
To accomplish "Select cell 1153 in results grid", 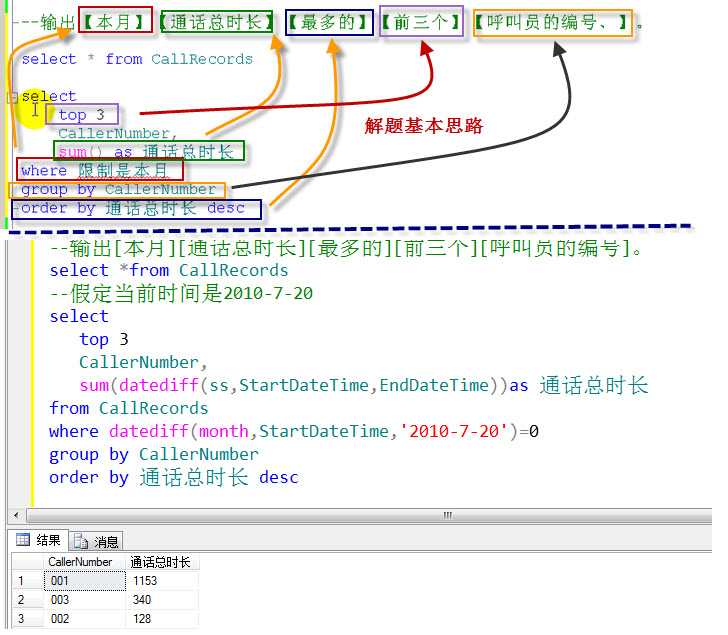I will click(x=162, y=581).
